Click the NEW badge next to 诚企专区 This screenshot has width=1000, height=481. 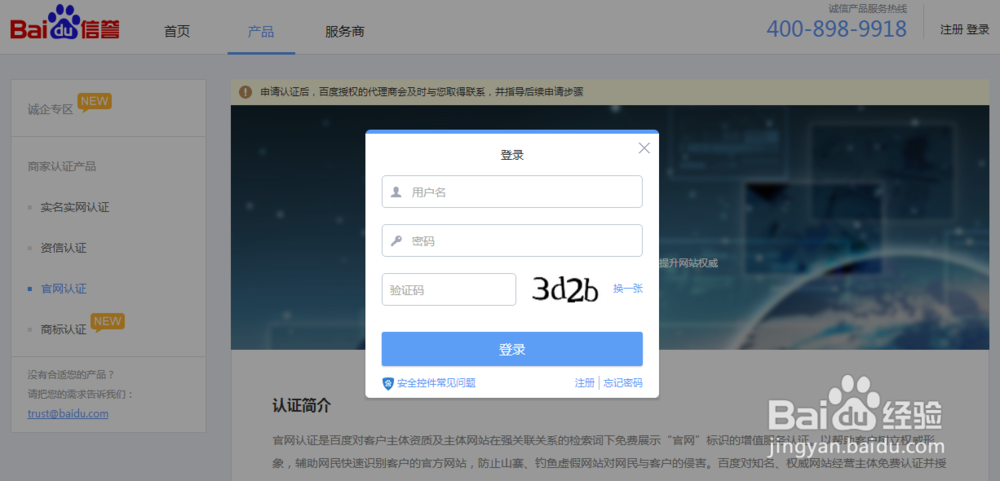tap(94, 102)
